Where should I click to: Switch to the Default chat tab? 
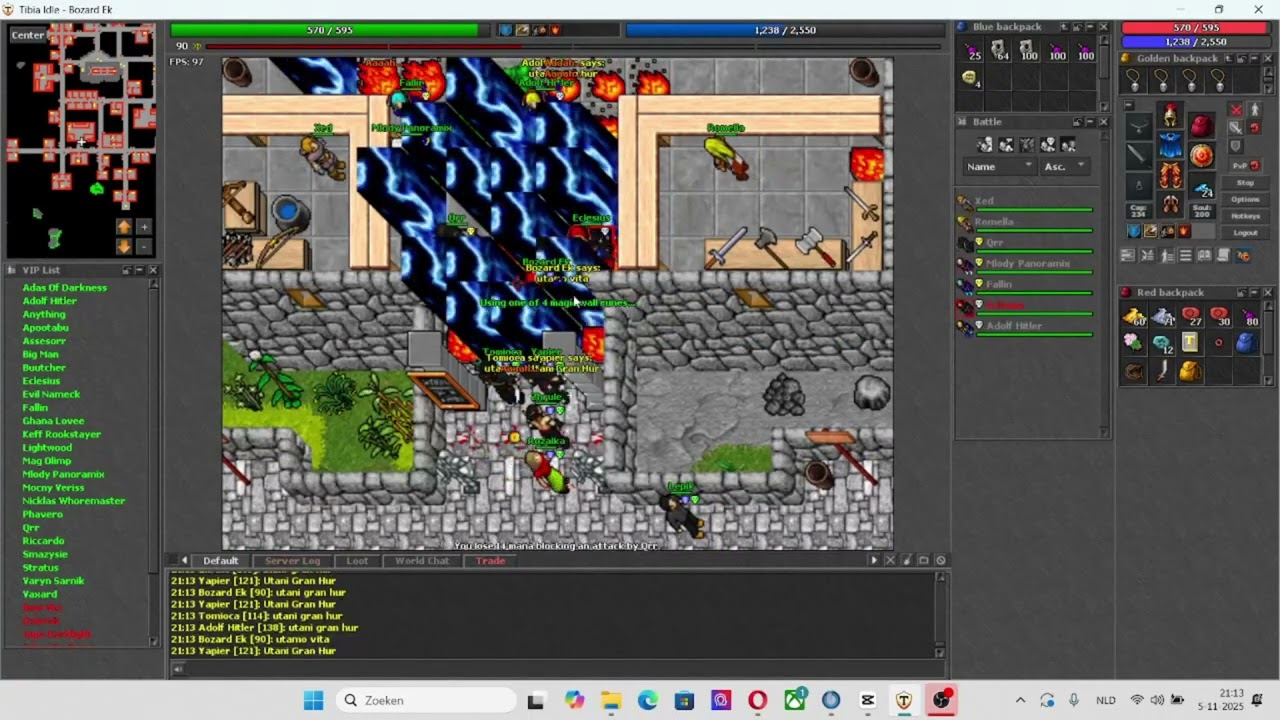click(221, 560)
